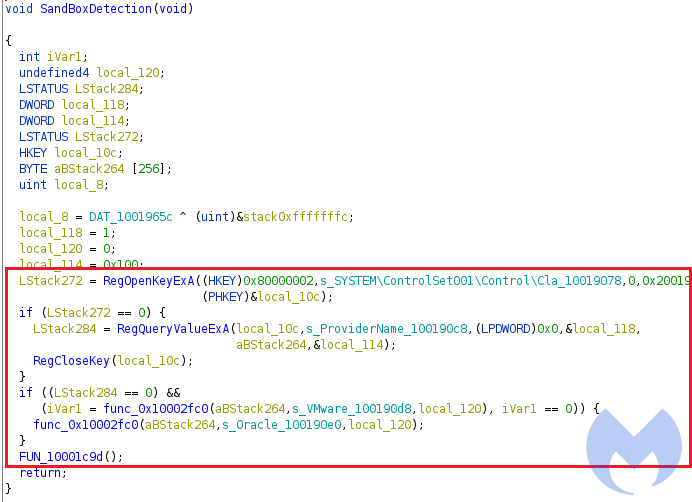Click the '(LStack284 == 0) &&' condition
Viewport: 692px width, 502px height.
click(111, 393)
